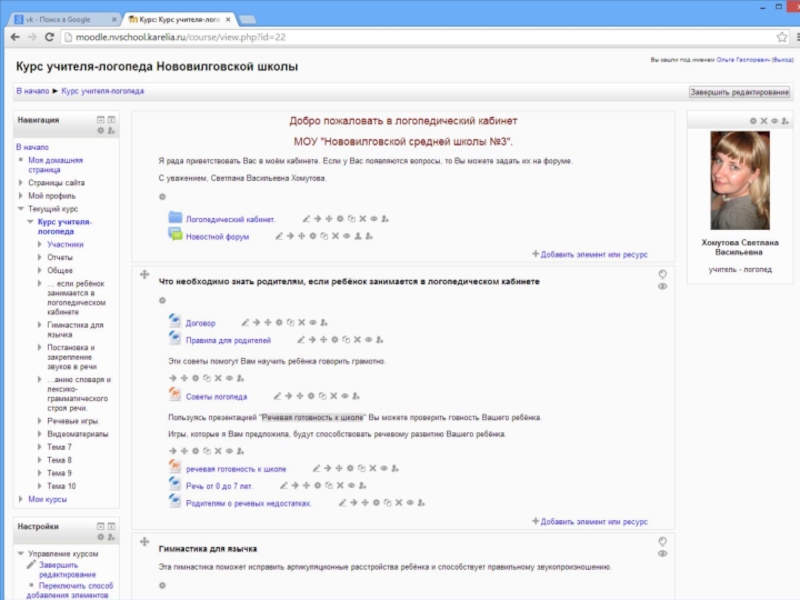Click settings gear for Родителям о речевых недостатках

(x=376, y=503)
